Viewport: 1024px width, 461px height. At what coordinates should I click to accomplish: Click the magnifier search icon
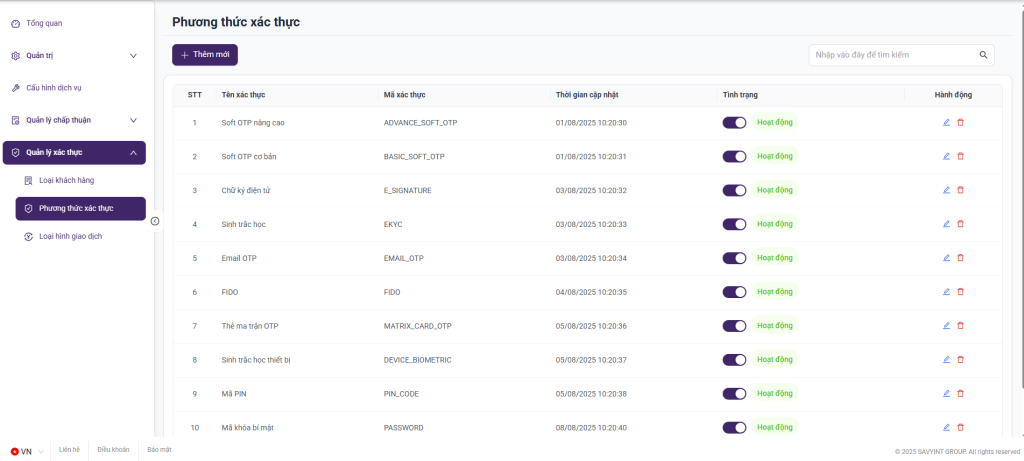click(983, 55)
